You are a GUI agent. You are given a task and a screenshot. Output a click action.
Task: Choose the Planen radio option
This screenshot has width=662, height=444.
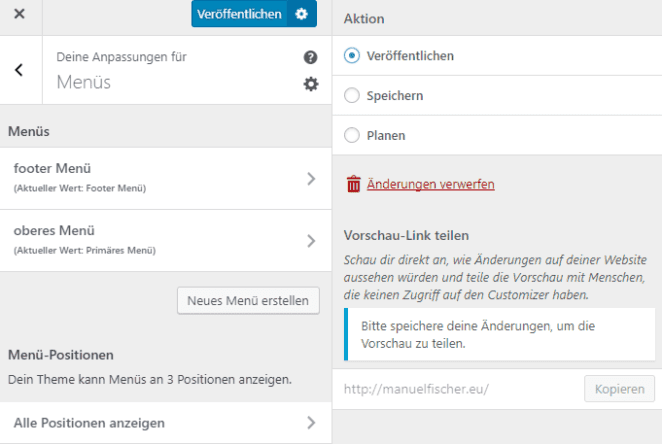351,135
